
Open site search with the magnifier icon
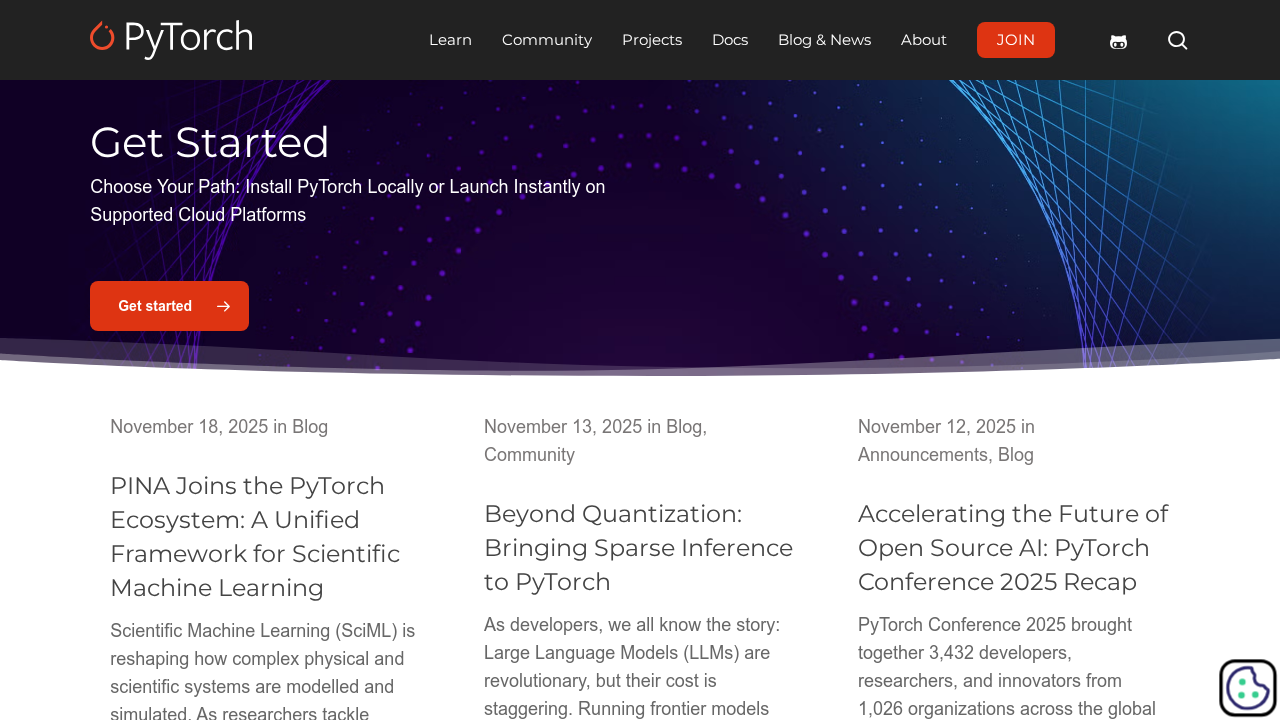tap(1176, 40)
